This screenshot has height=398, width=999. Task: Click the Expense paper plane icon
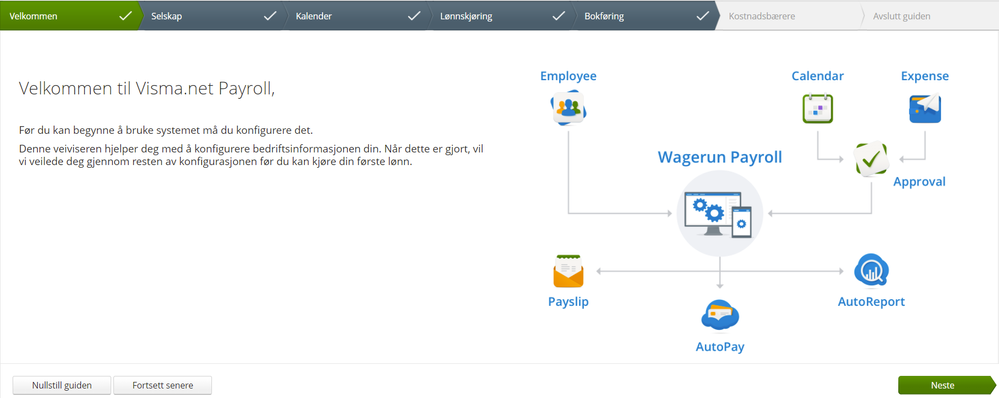point(924,108)
